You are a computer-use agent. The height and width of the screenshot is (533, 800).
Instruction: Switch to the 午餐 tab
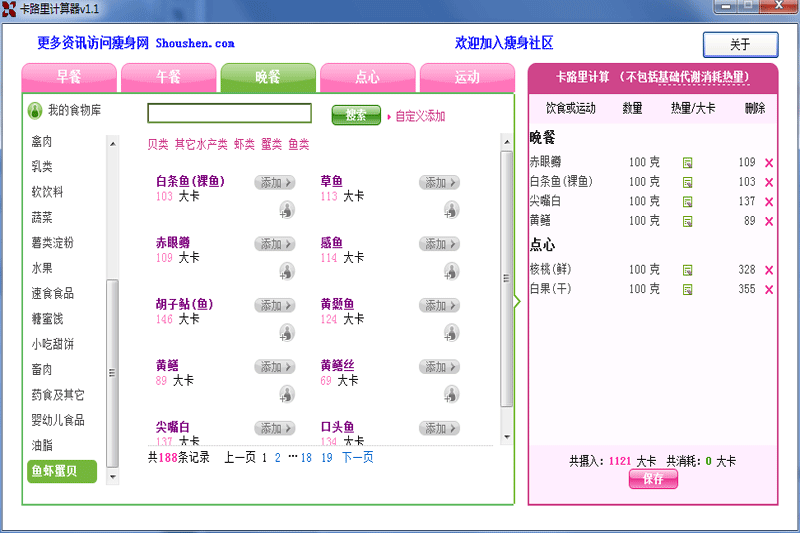pos(168,77)
